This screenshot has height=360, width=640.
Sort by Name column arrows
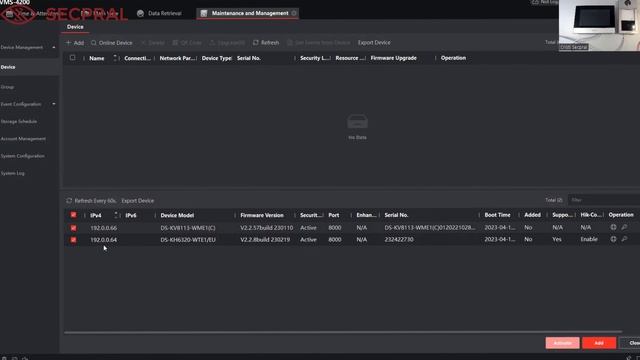[x=115, y=58]
